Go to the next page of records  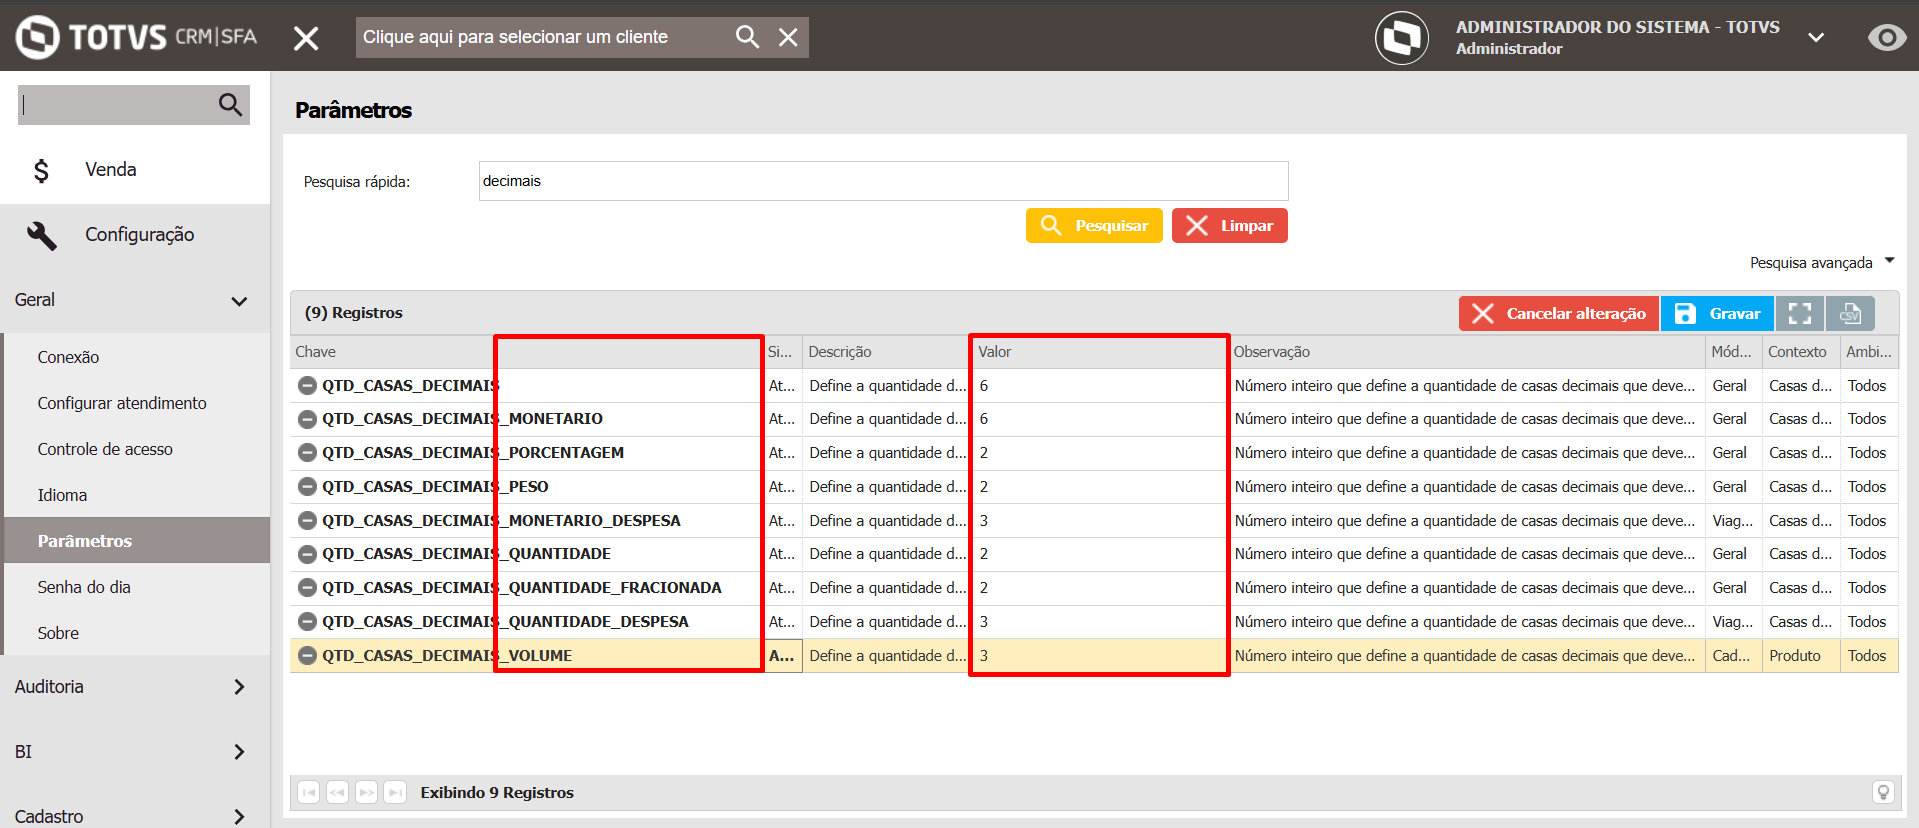[367, 793]
